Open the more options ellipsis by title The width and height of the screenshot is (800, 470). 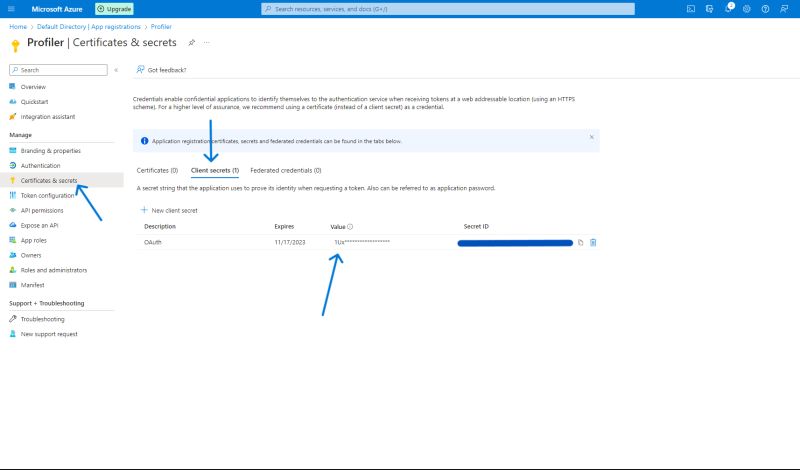(207, 42)
